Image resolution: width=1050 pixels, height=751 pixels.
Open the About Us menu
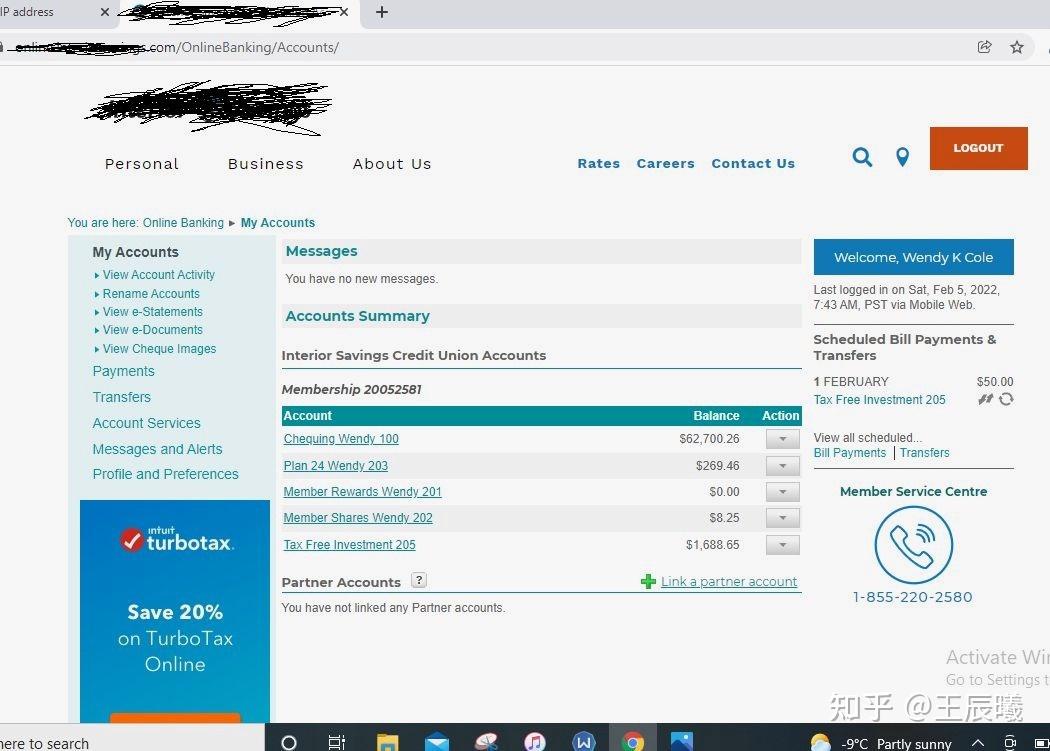click(392, 163)
